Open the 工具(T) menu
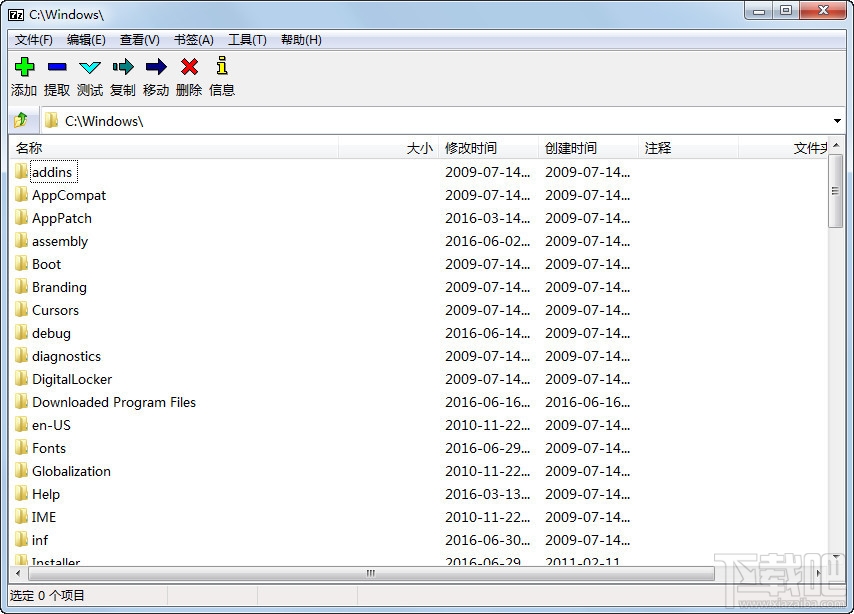 [246, 39]
